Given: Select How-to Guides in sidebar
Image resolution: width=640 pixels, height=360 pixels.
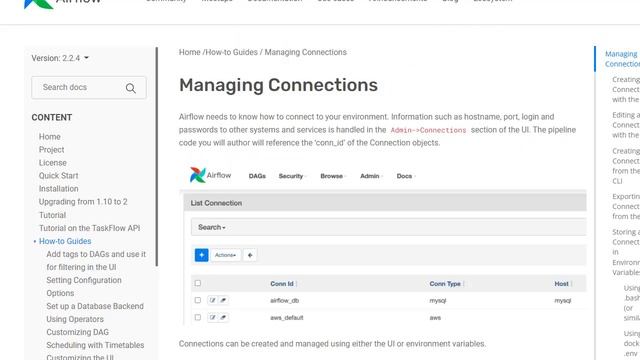Looking at the screenshot, I should click(65, 241).
